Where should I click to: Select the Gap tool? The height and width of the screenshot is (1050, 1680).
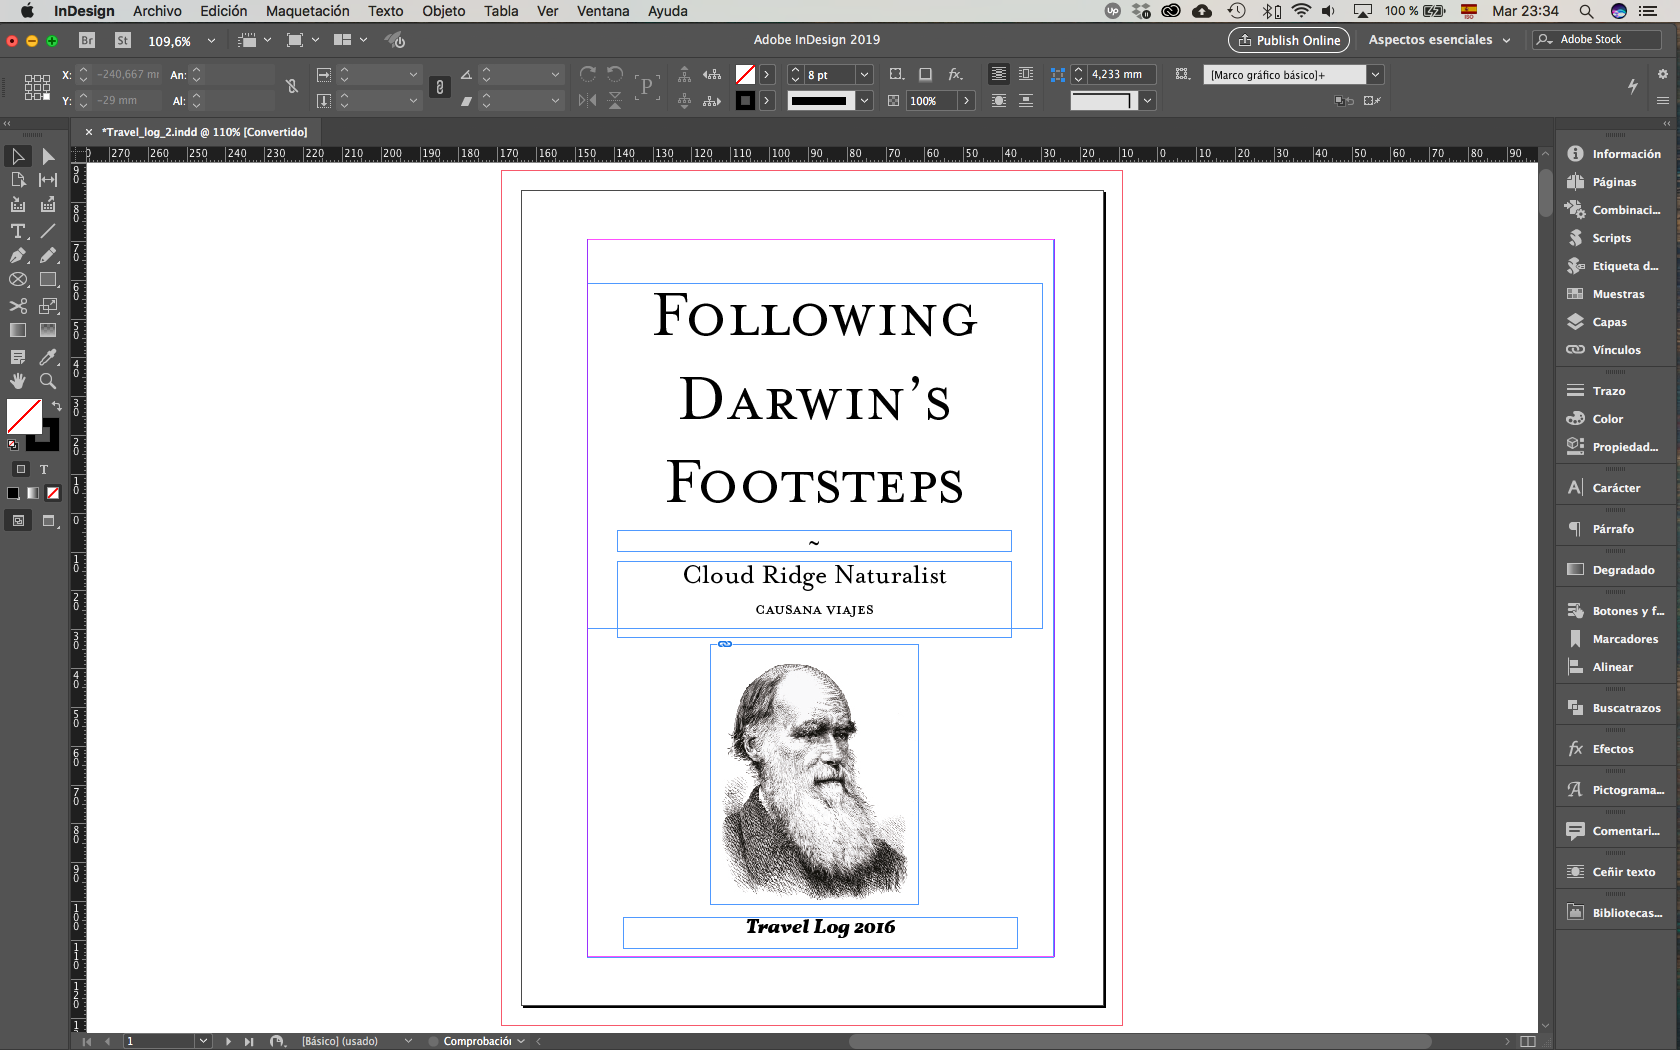(48, 180)
